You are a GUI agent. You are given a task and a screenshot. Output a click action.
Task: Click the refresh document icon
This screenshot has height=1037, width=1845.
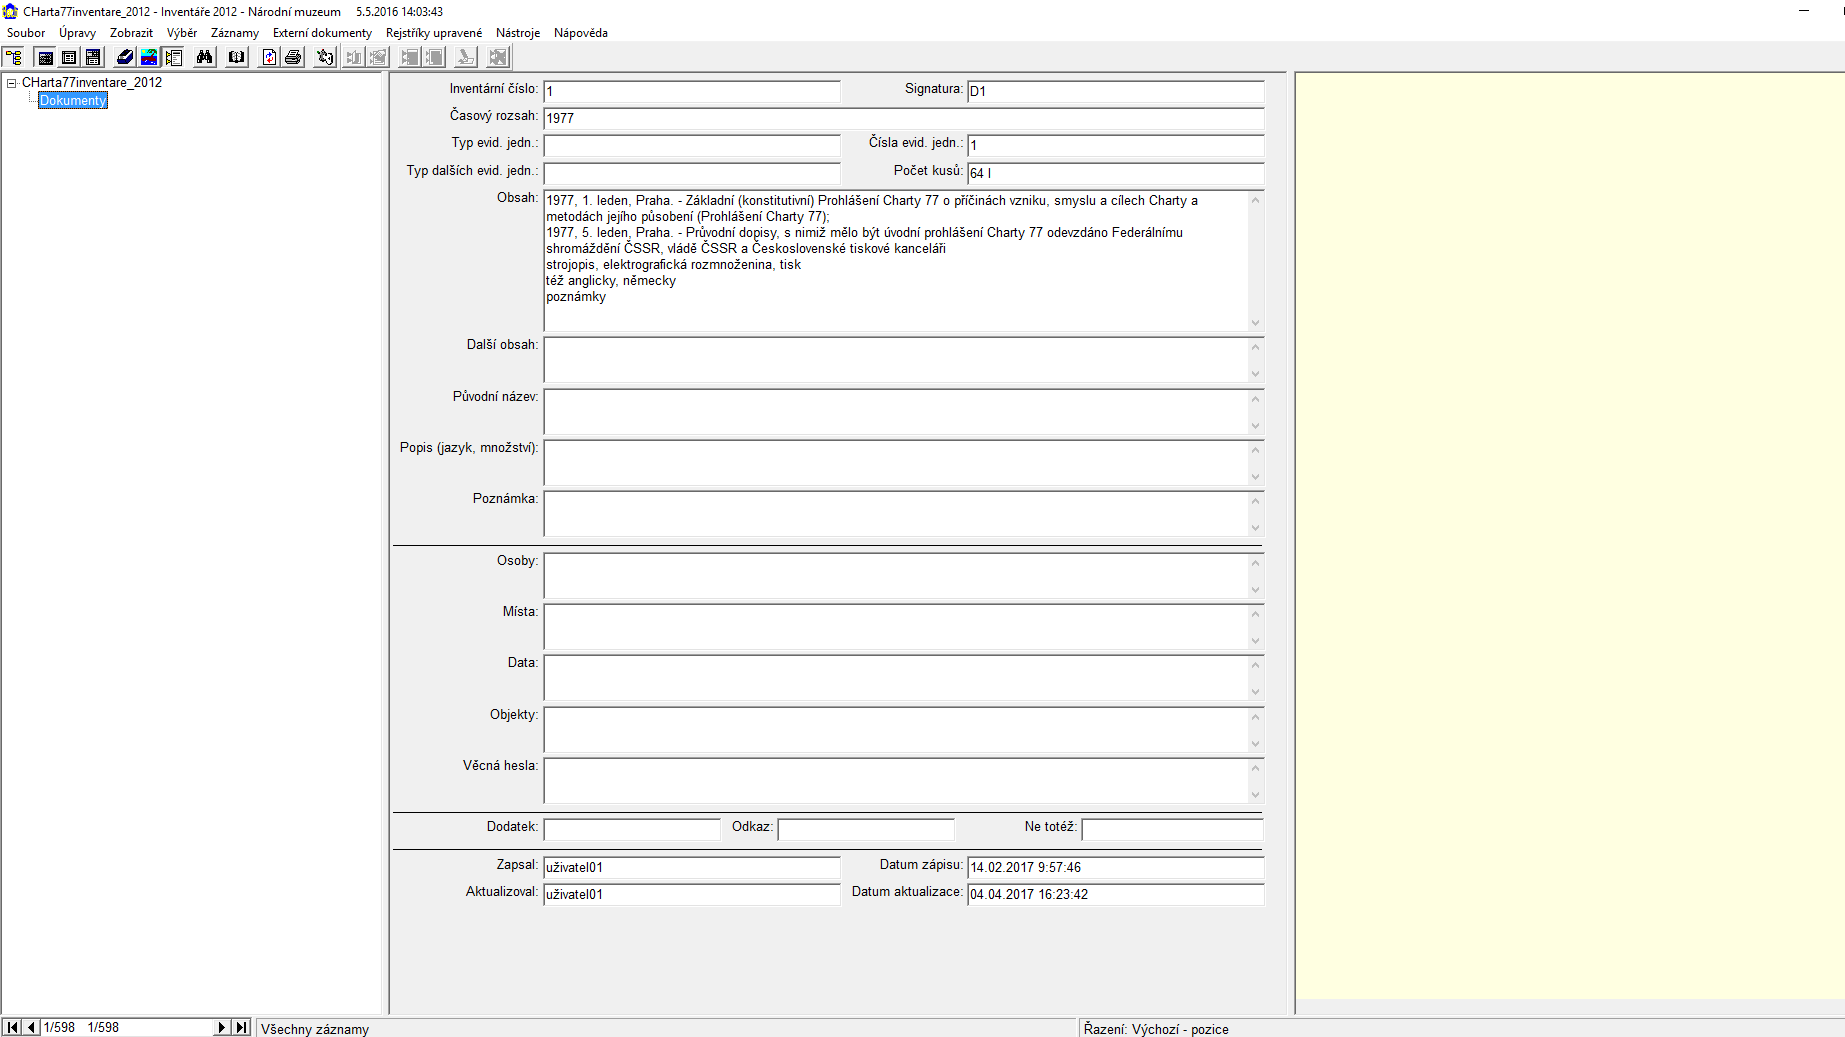coord(269,57)
